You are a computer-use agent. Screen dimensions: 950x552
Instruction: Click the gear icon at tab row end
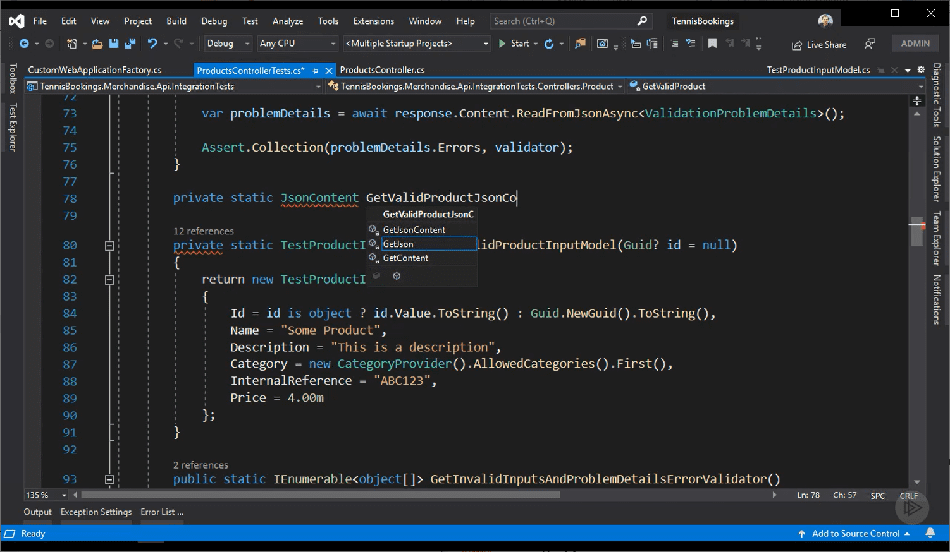(921, 70)
